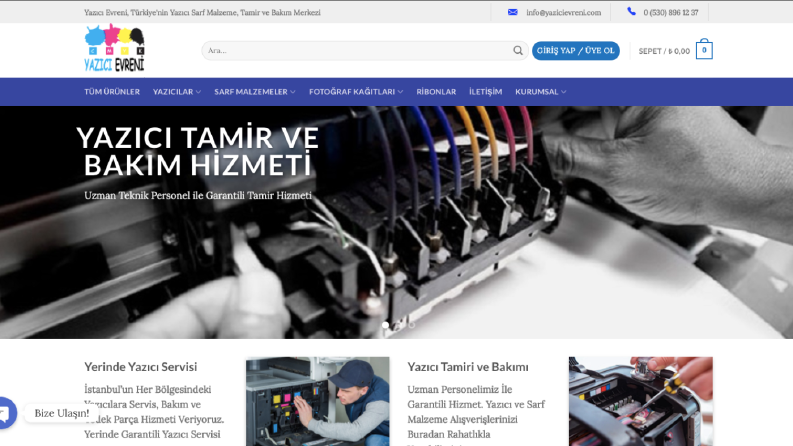Click the Yerinde Yazıcı Servisi heading
This screenshot has height=446, width=793.
[x=141, y=367]
